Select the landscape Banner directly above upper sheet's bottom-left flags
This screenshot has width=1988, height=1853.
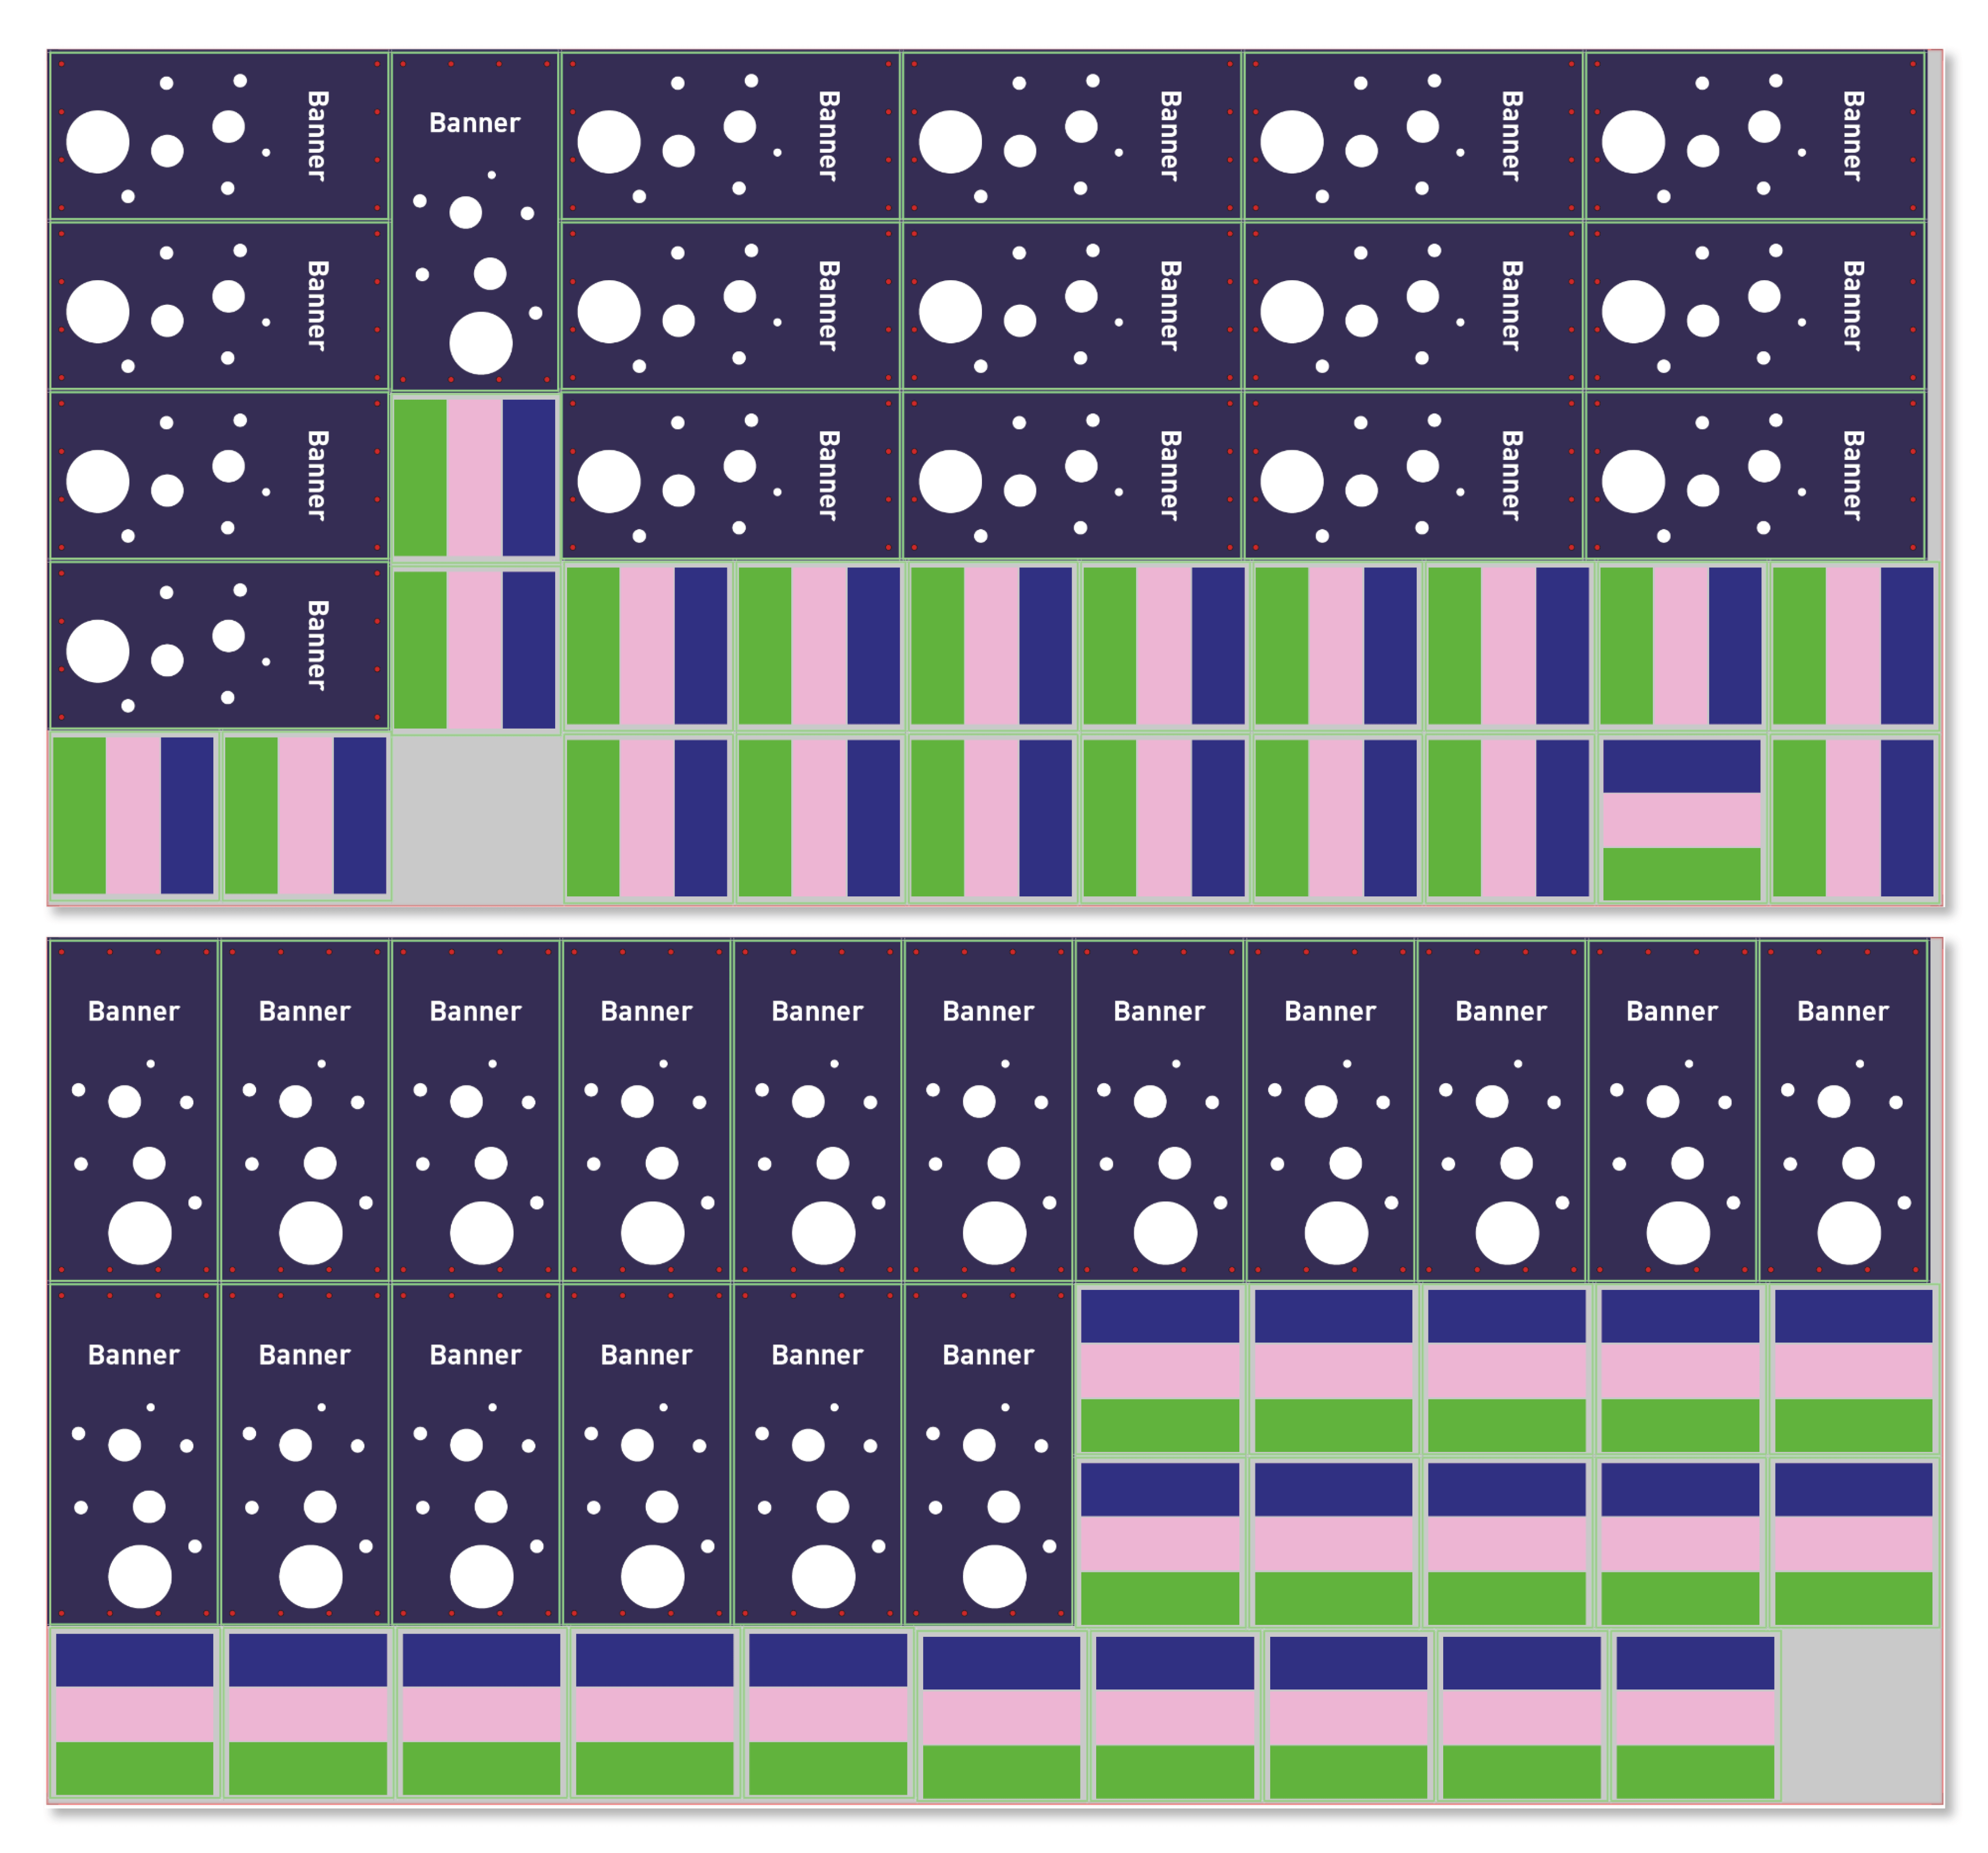pos(219,645)
